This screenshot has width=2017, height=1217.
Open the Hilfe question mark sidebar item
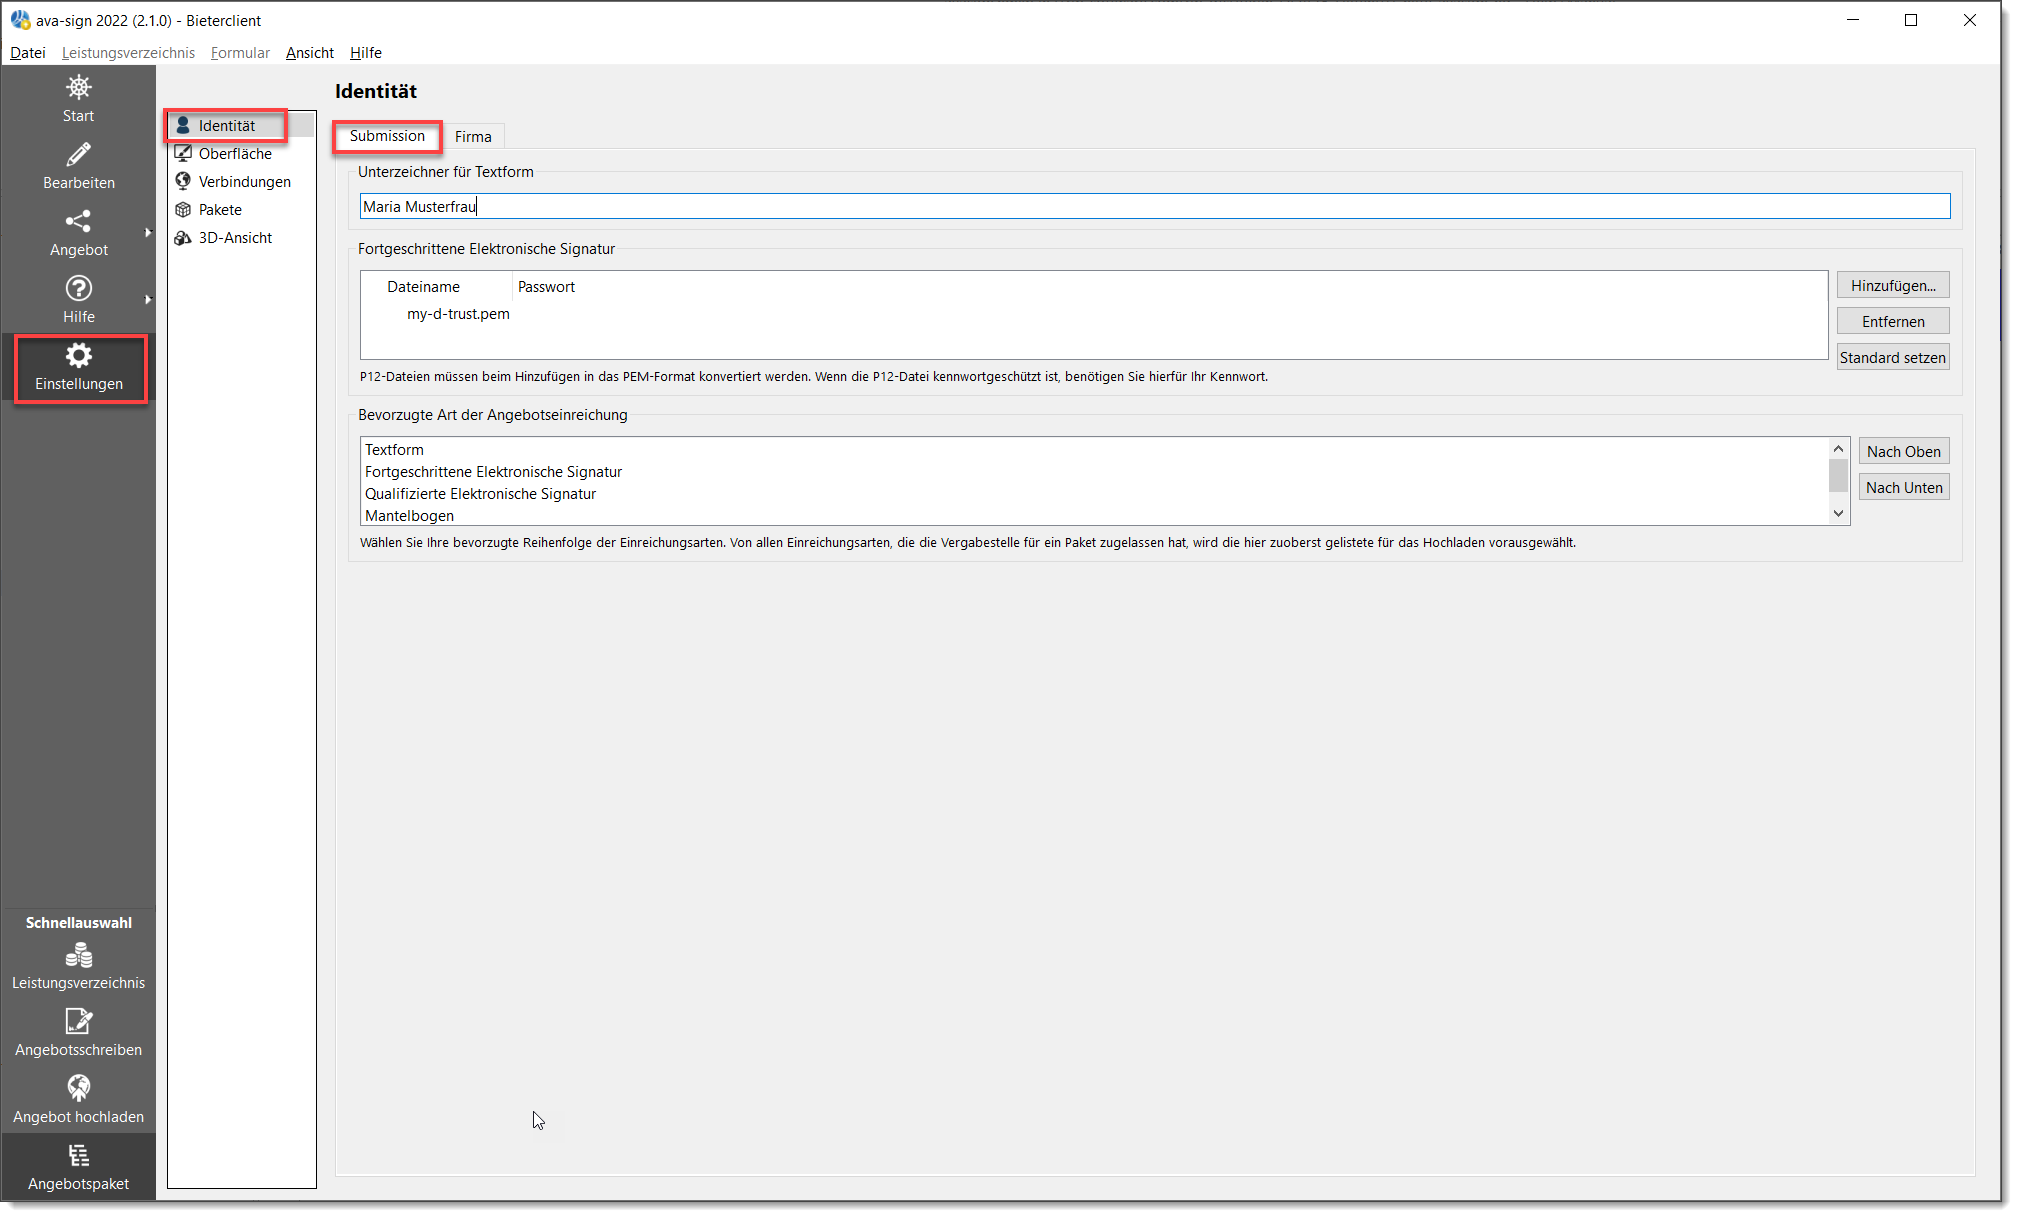click(x=78, y=300)
